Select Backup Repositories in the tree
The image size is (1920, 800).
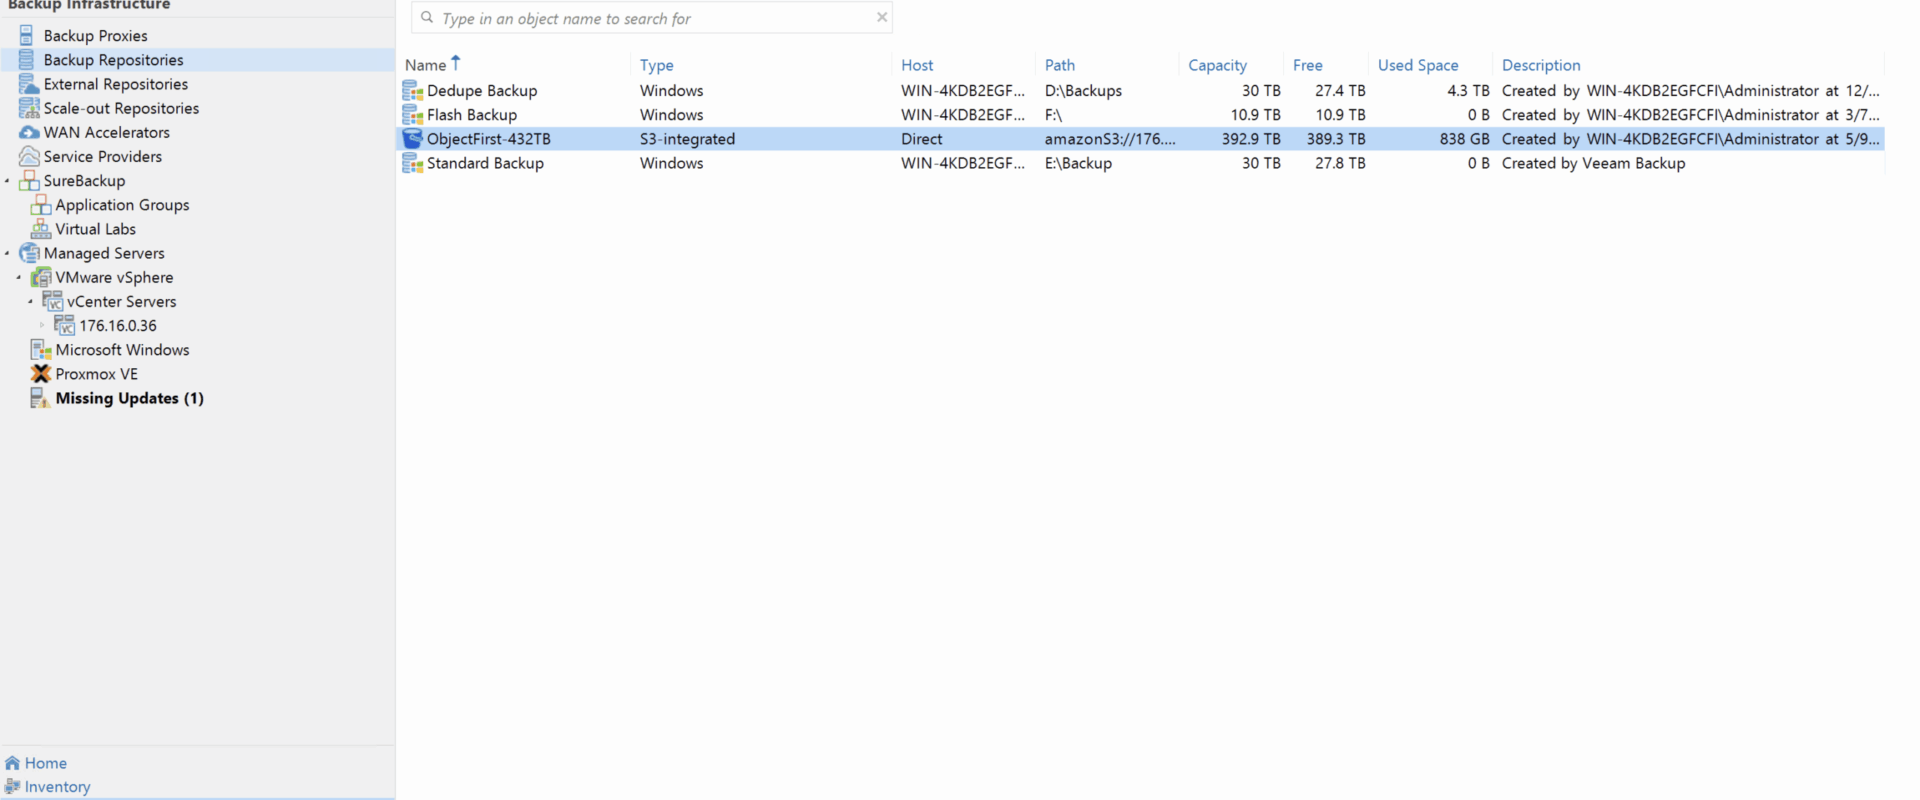coord(114,60)
